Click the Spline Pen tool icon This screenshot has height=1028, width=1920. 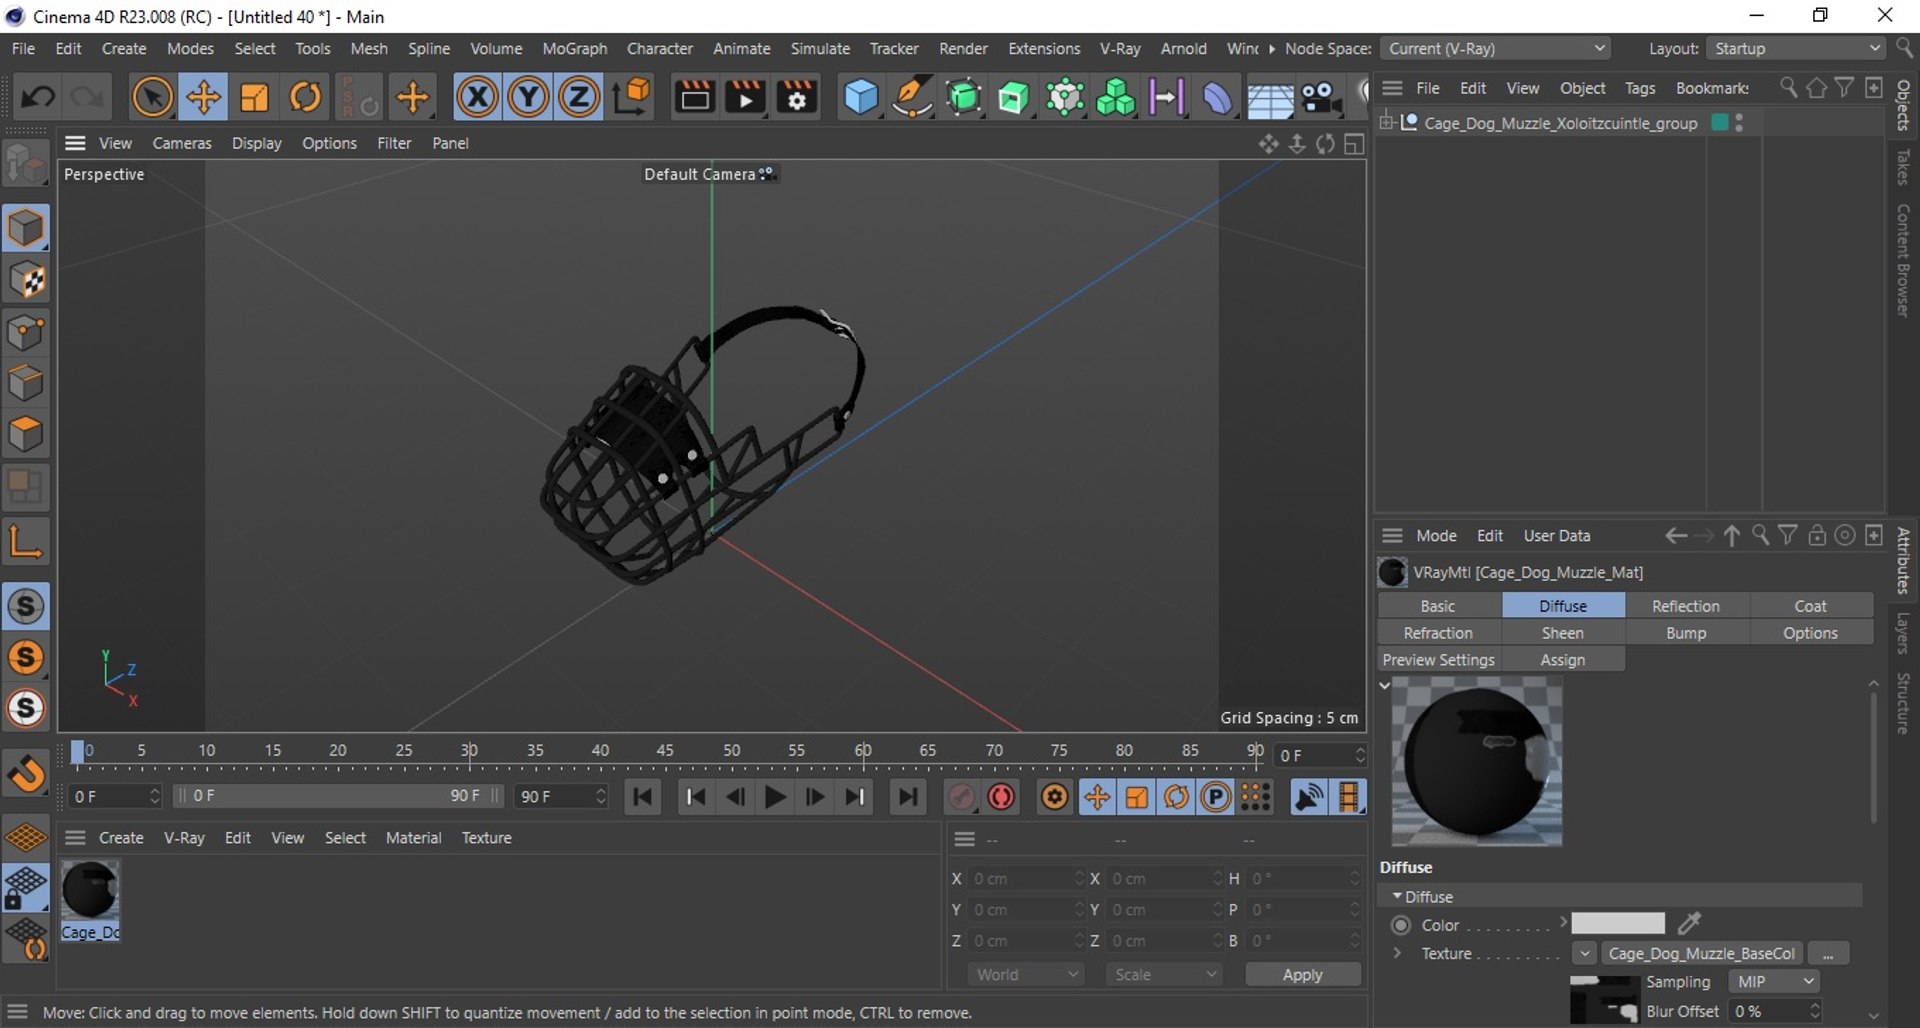911,97
